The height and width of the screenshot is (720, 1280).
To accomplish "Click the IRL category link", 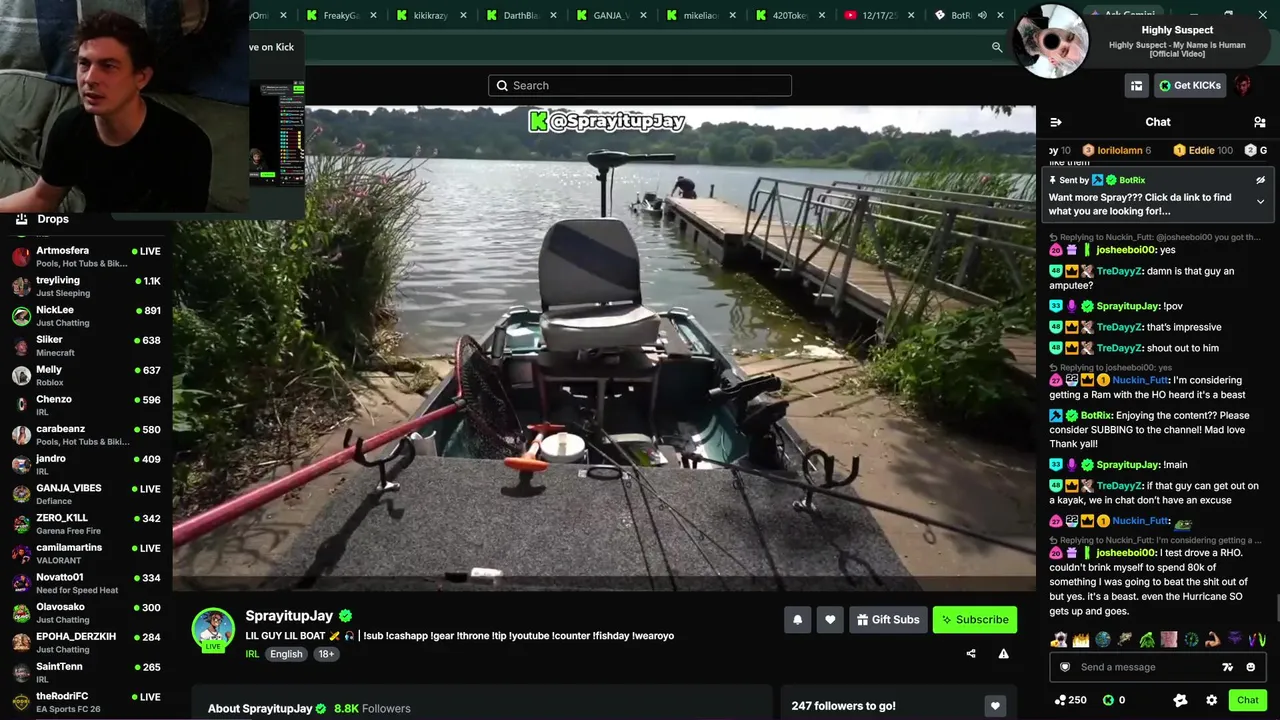I will pos(252,654).
